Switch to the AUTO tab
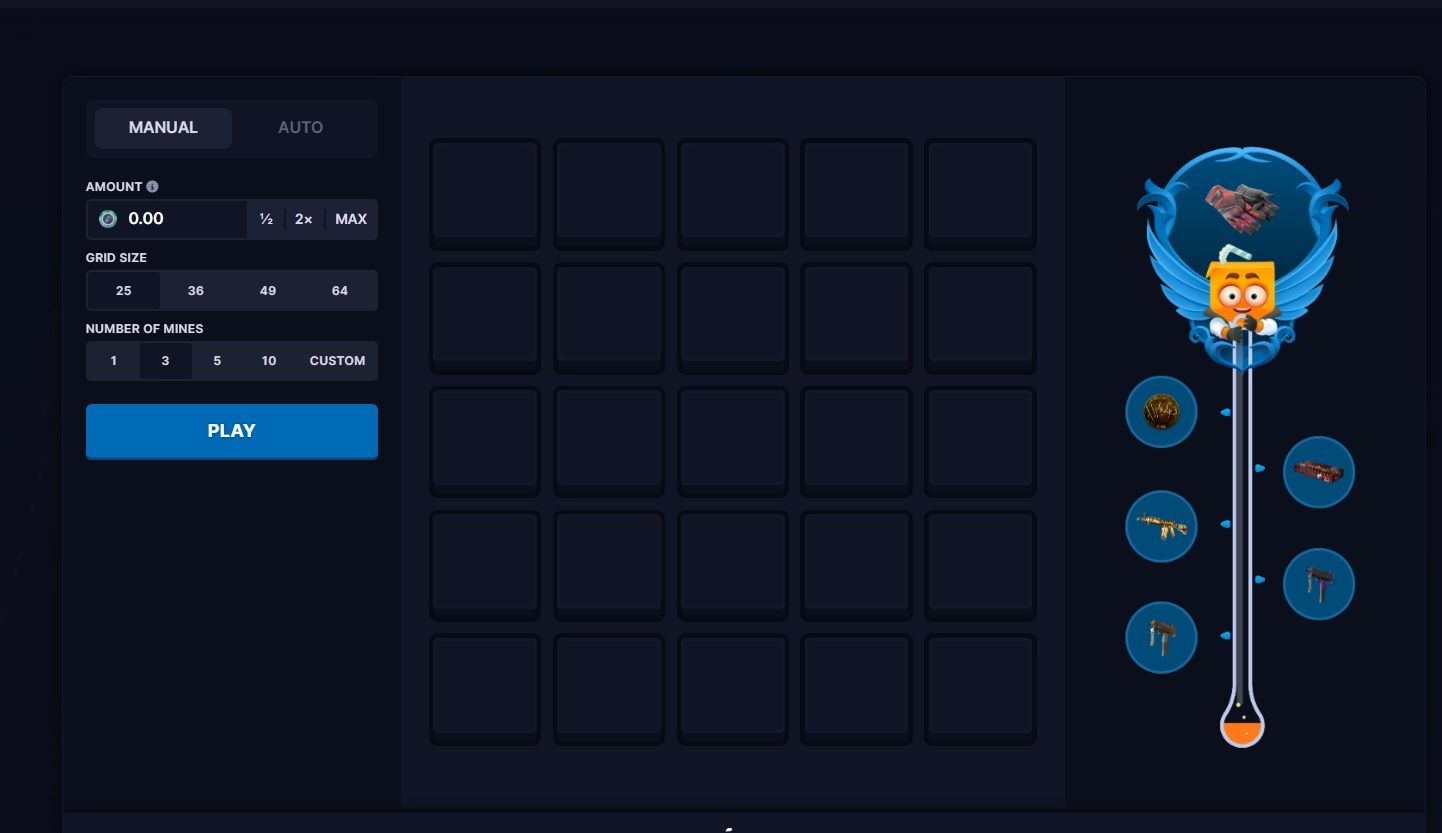The width and height of the screenshot is (1442, 833). pos(300,128)
